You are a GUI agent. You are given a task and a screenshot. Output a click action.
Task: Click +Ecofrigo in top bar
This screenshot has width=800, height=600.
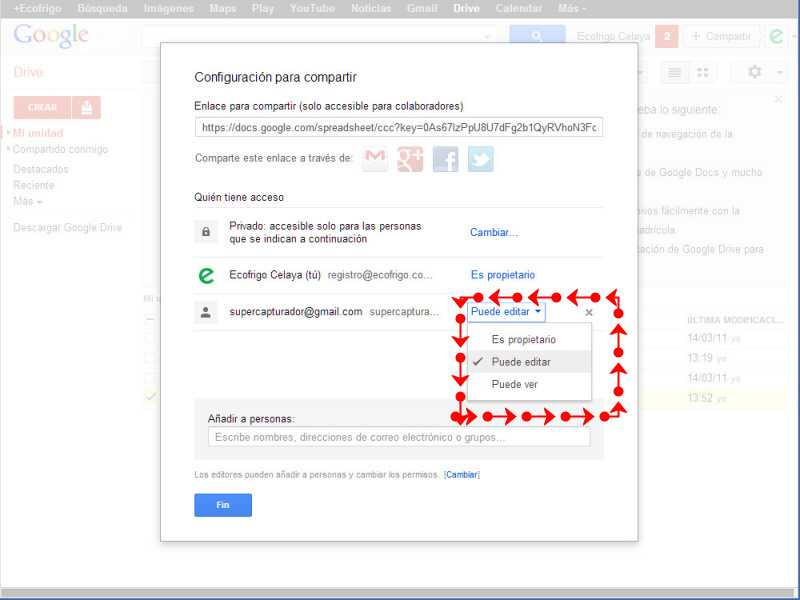pos(37,8)
